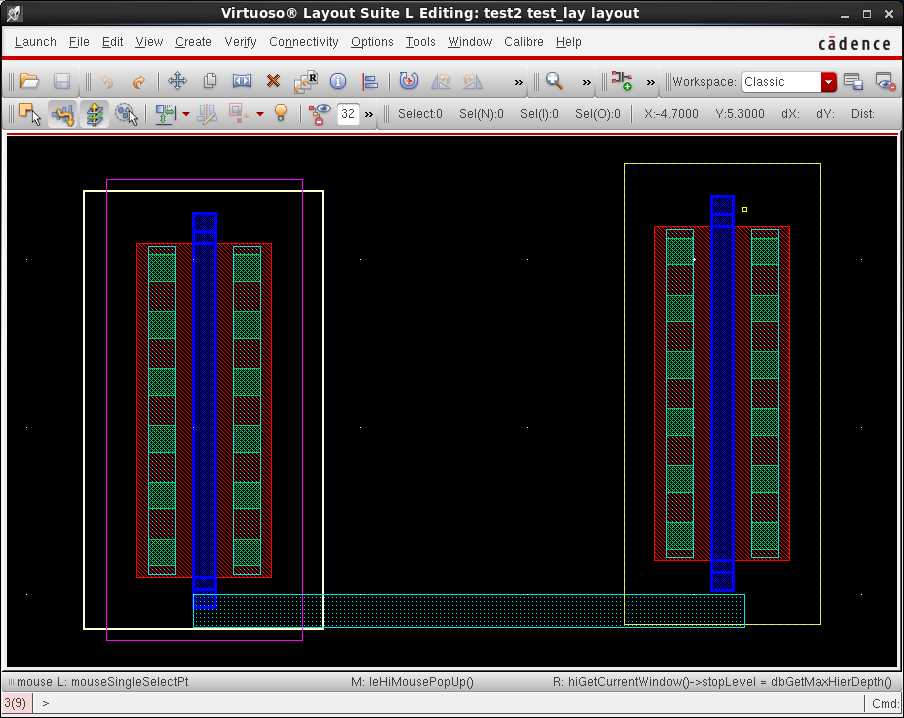Open the Calibre menu
904x718 pixels.
(523, 42)
